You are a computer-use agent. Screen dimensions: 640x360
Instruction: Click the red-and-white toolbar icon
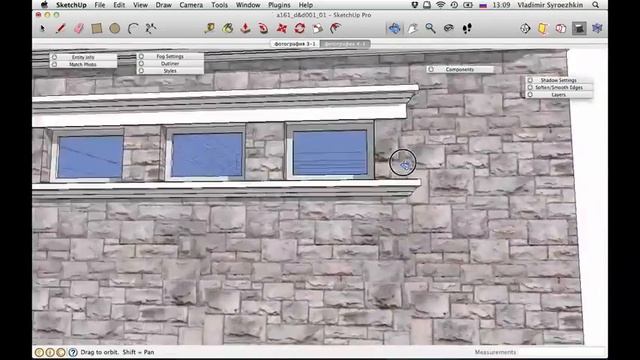[561, 28]
